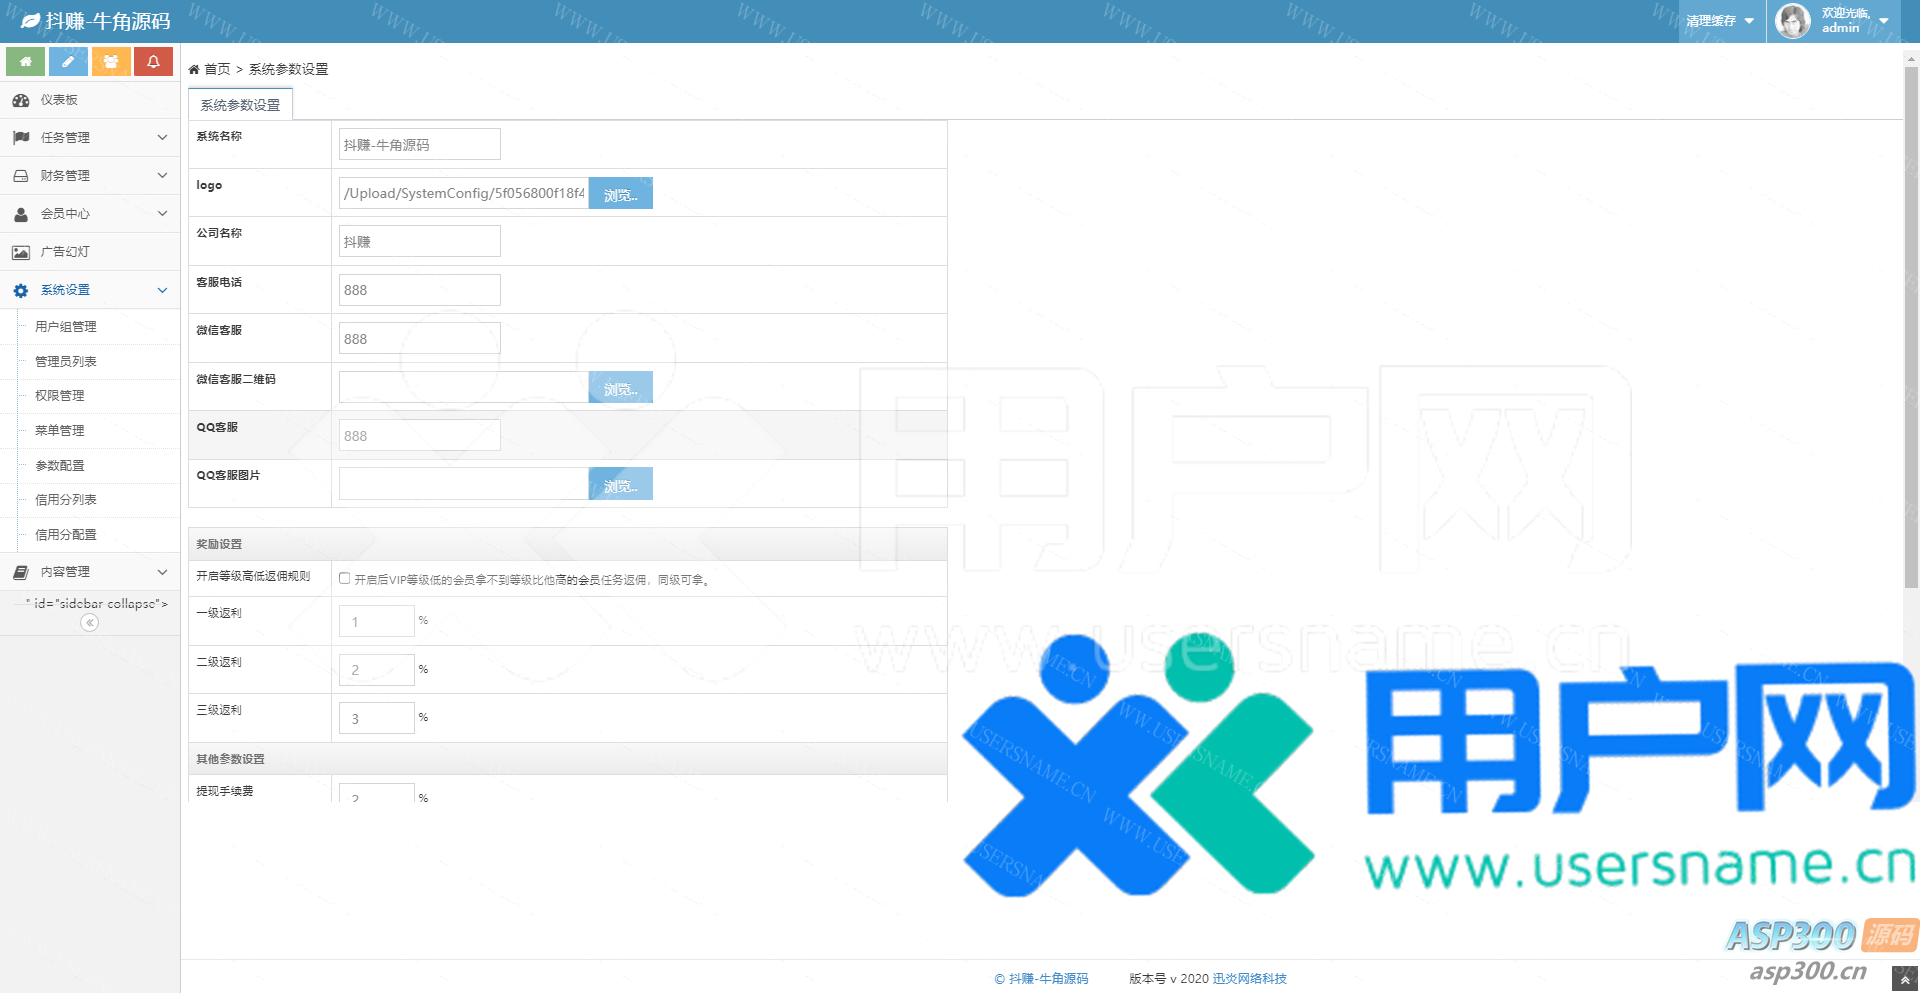
Task: Open 菜单管理 in the sidebar
Action: 60,431
